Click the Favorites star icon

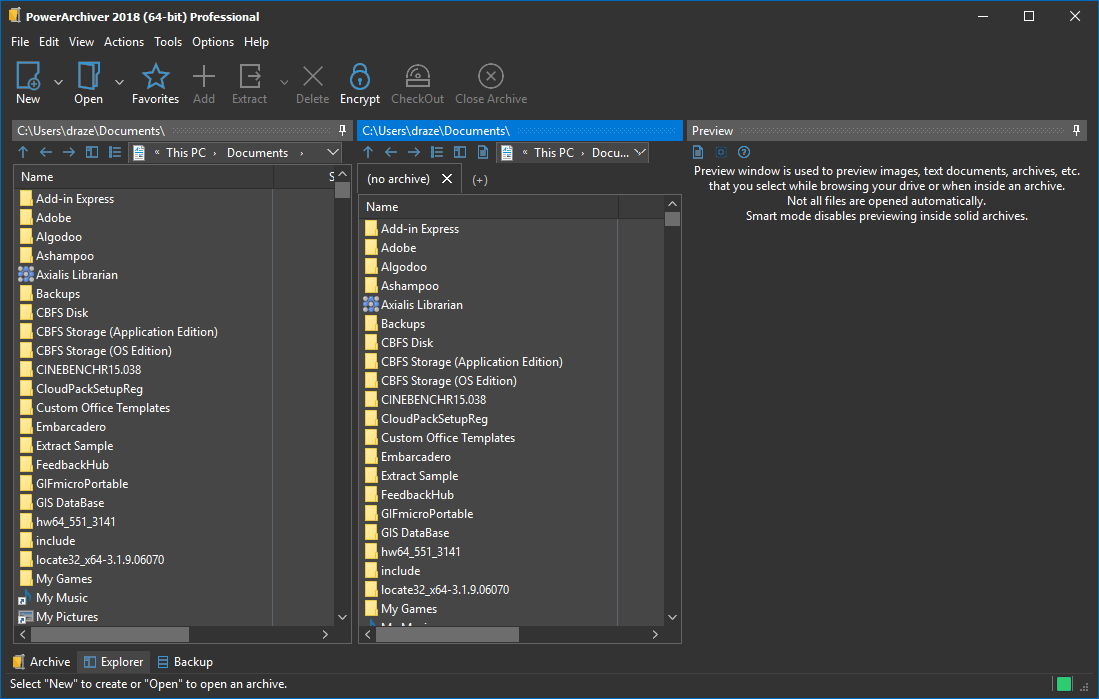coord(155,76)
